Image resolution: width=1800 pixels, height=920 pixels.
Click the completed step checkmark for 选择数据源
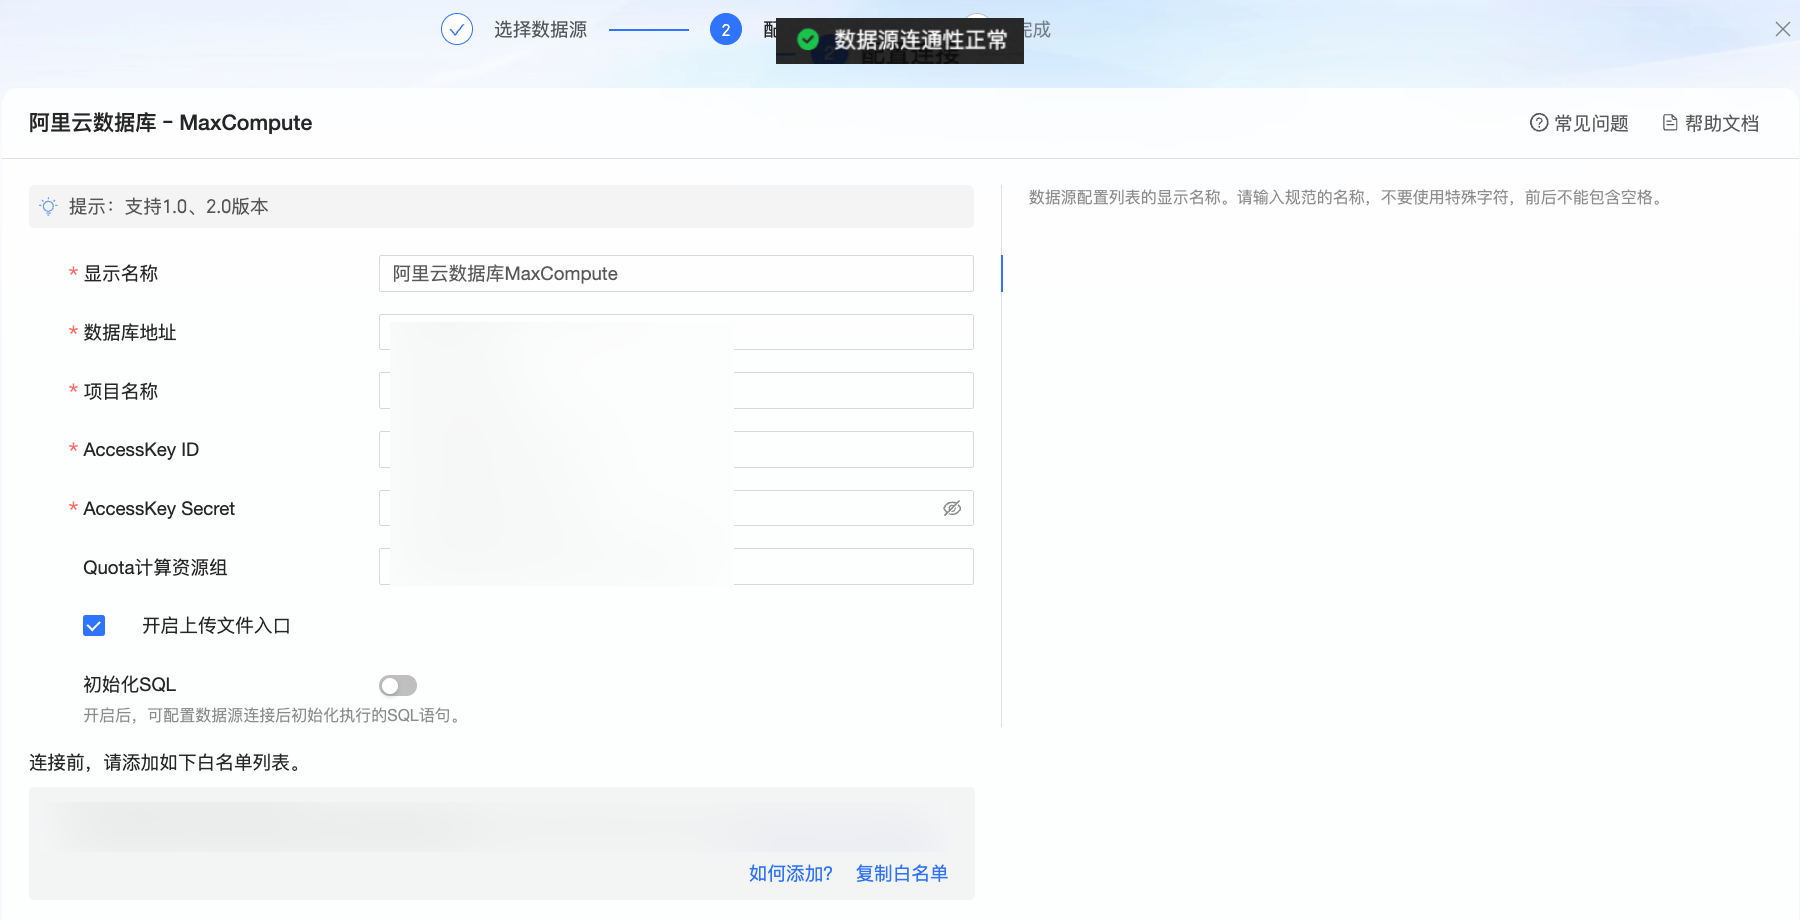tap(457, 30)
